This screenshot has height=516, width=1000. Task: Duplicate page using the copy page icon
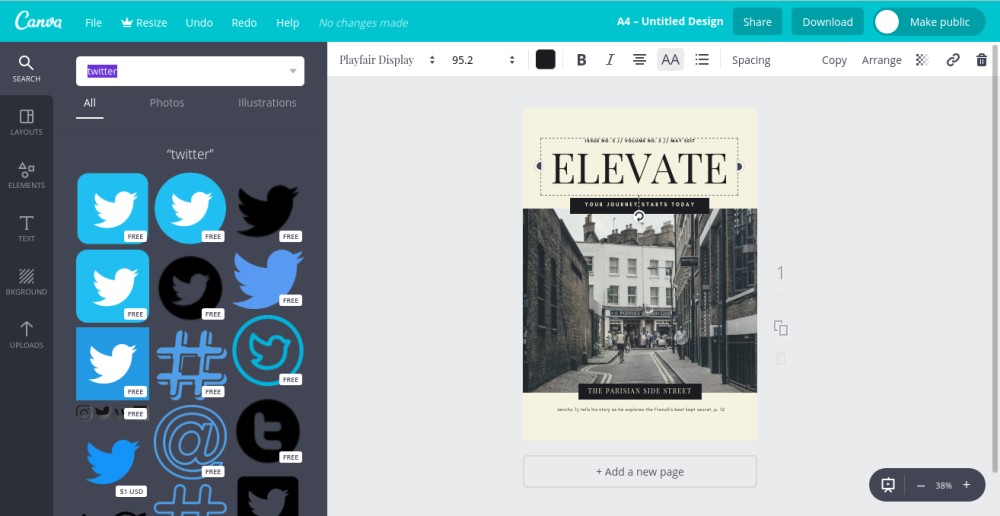780,328
